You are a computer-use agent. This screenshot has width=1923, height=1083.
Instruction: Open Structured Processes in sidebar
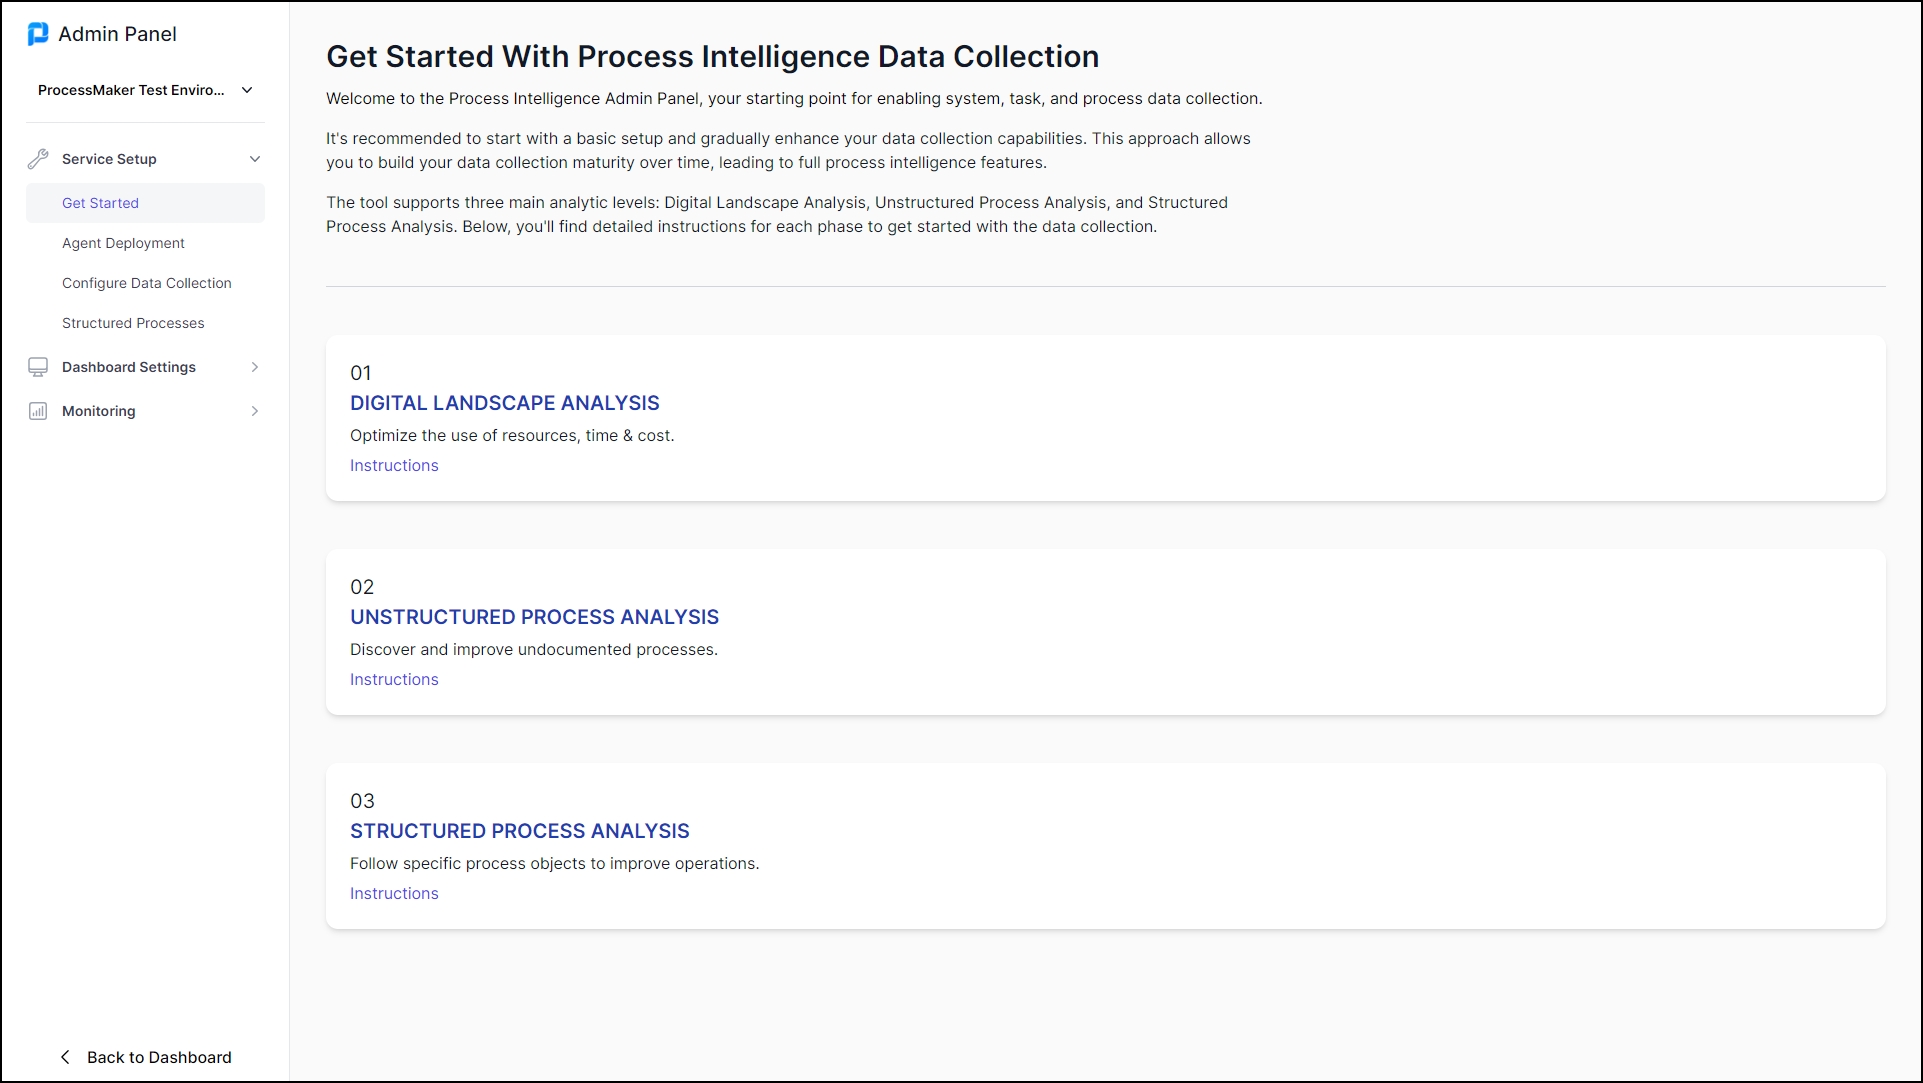click(x=133, y=323)
